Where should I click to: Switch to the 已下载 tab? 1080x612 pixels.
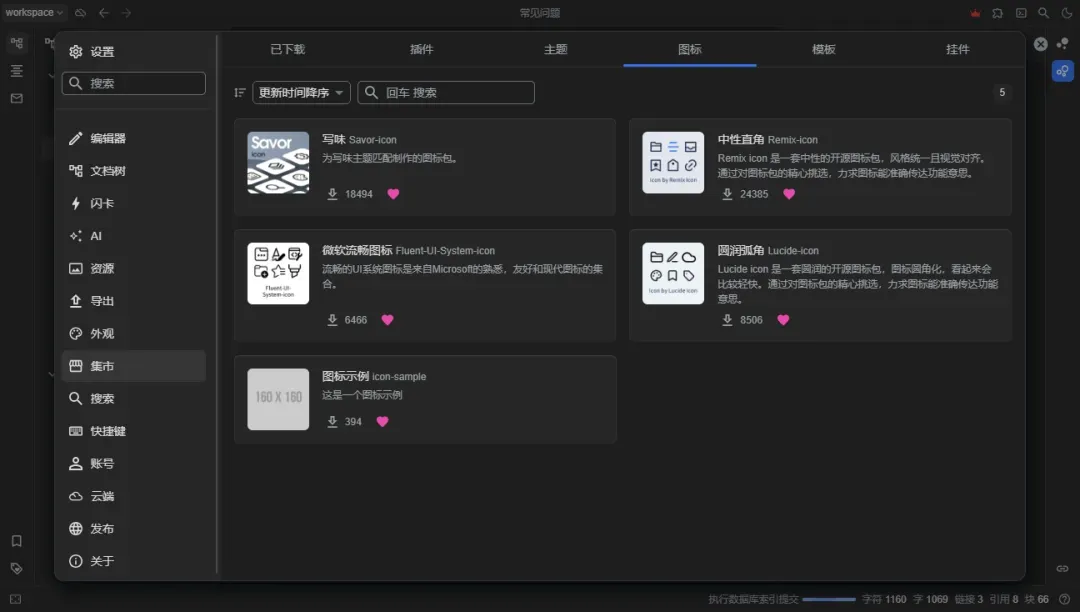pyautogui.click(x=287, y=50)
